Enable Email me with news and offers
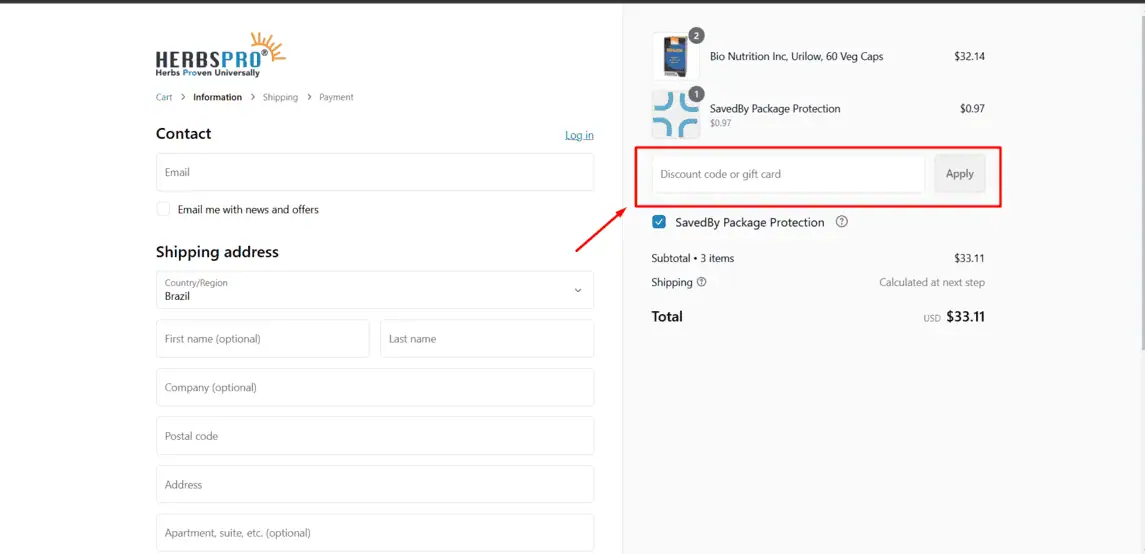The width and height of the screenshot is (1145, 554). (x=164, y=209)
